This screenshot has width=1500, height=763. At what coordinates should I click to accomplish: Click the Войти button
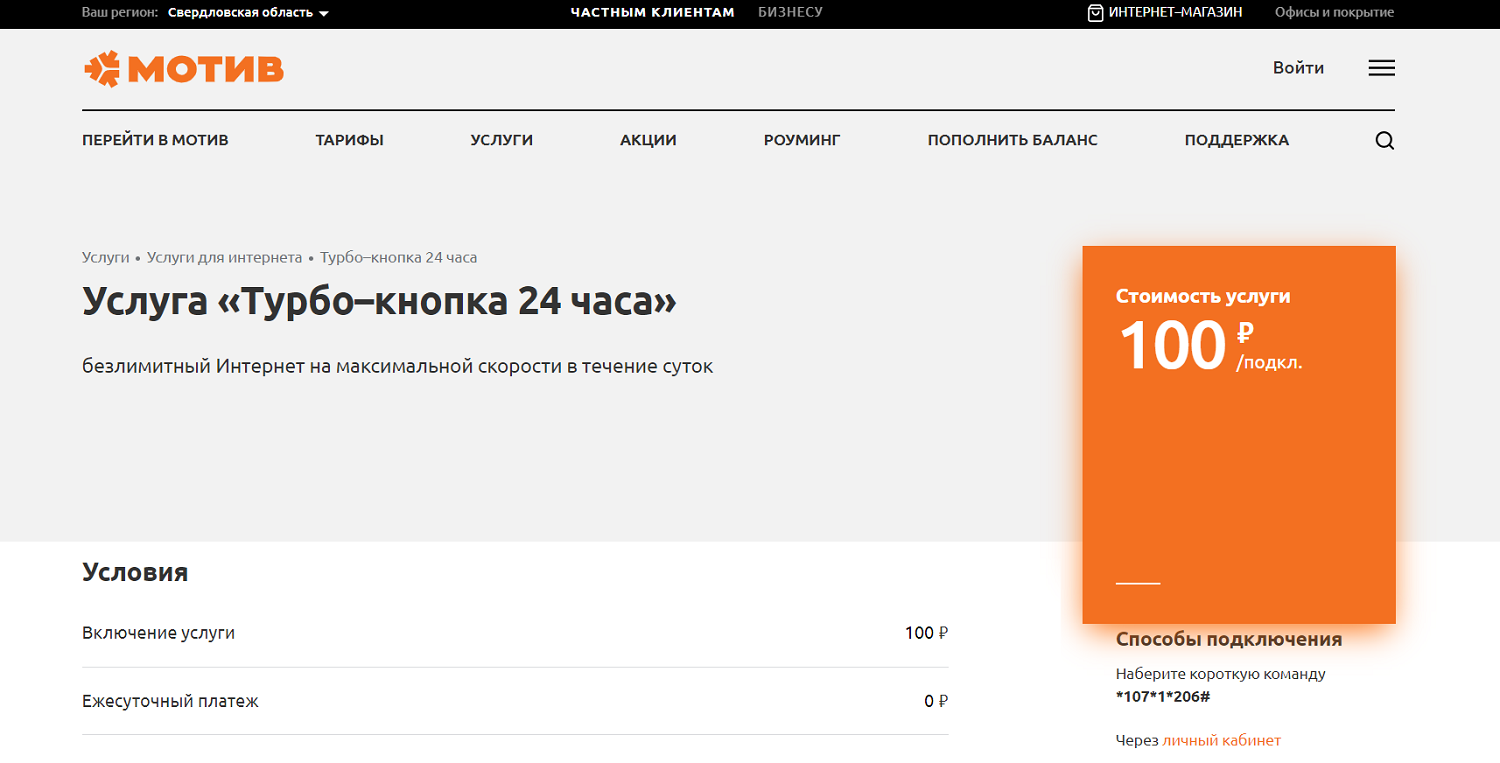[x=1298, y=68]
